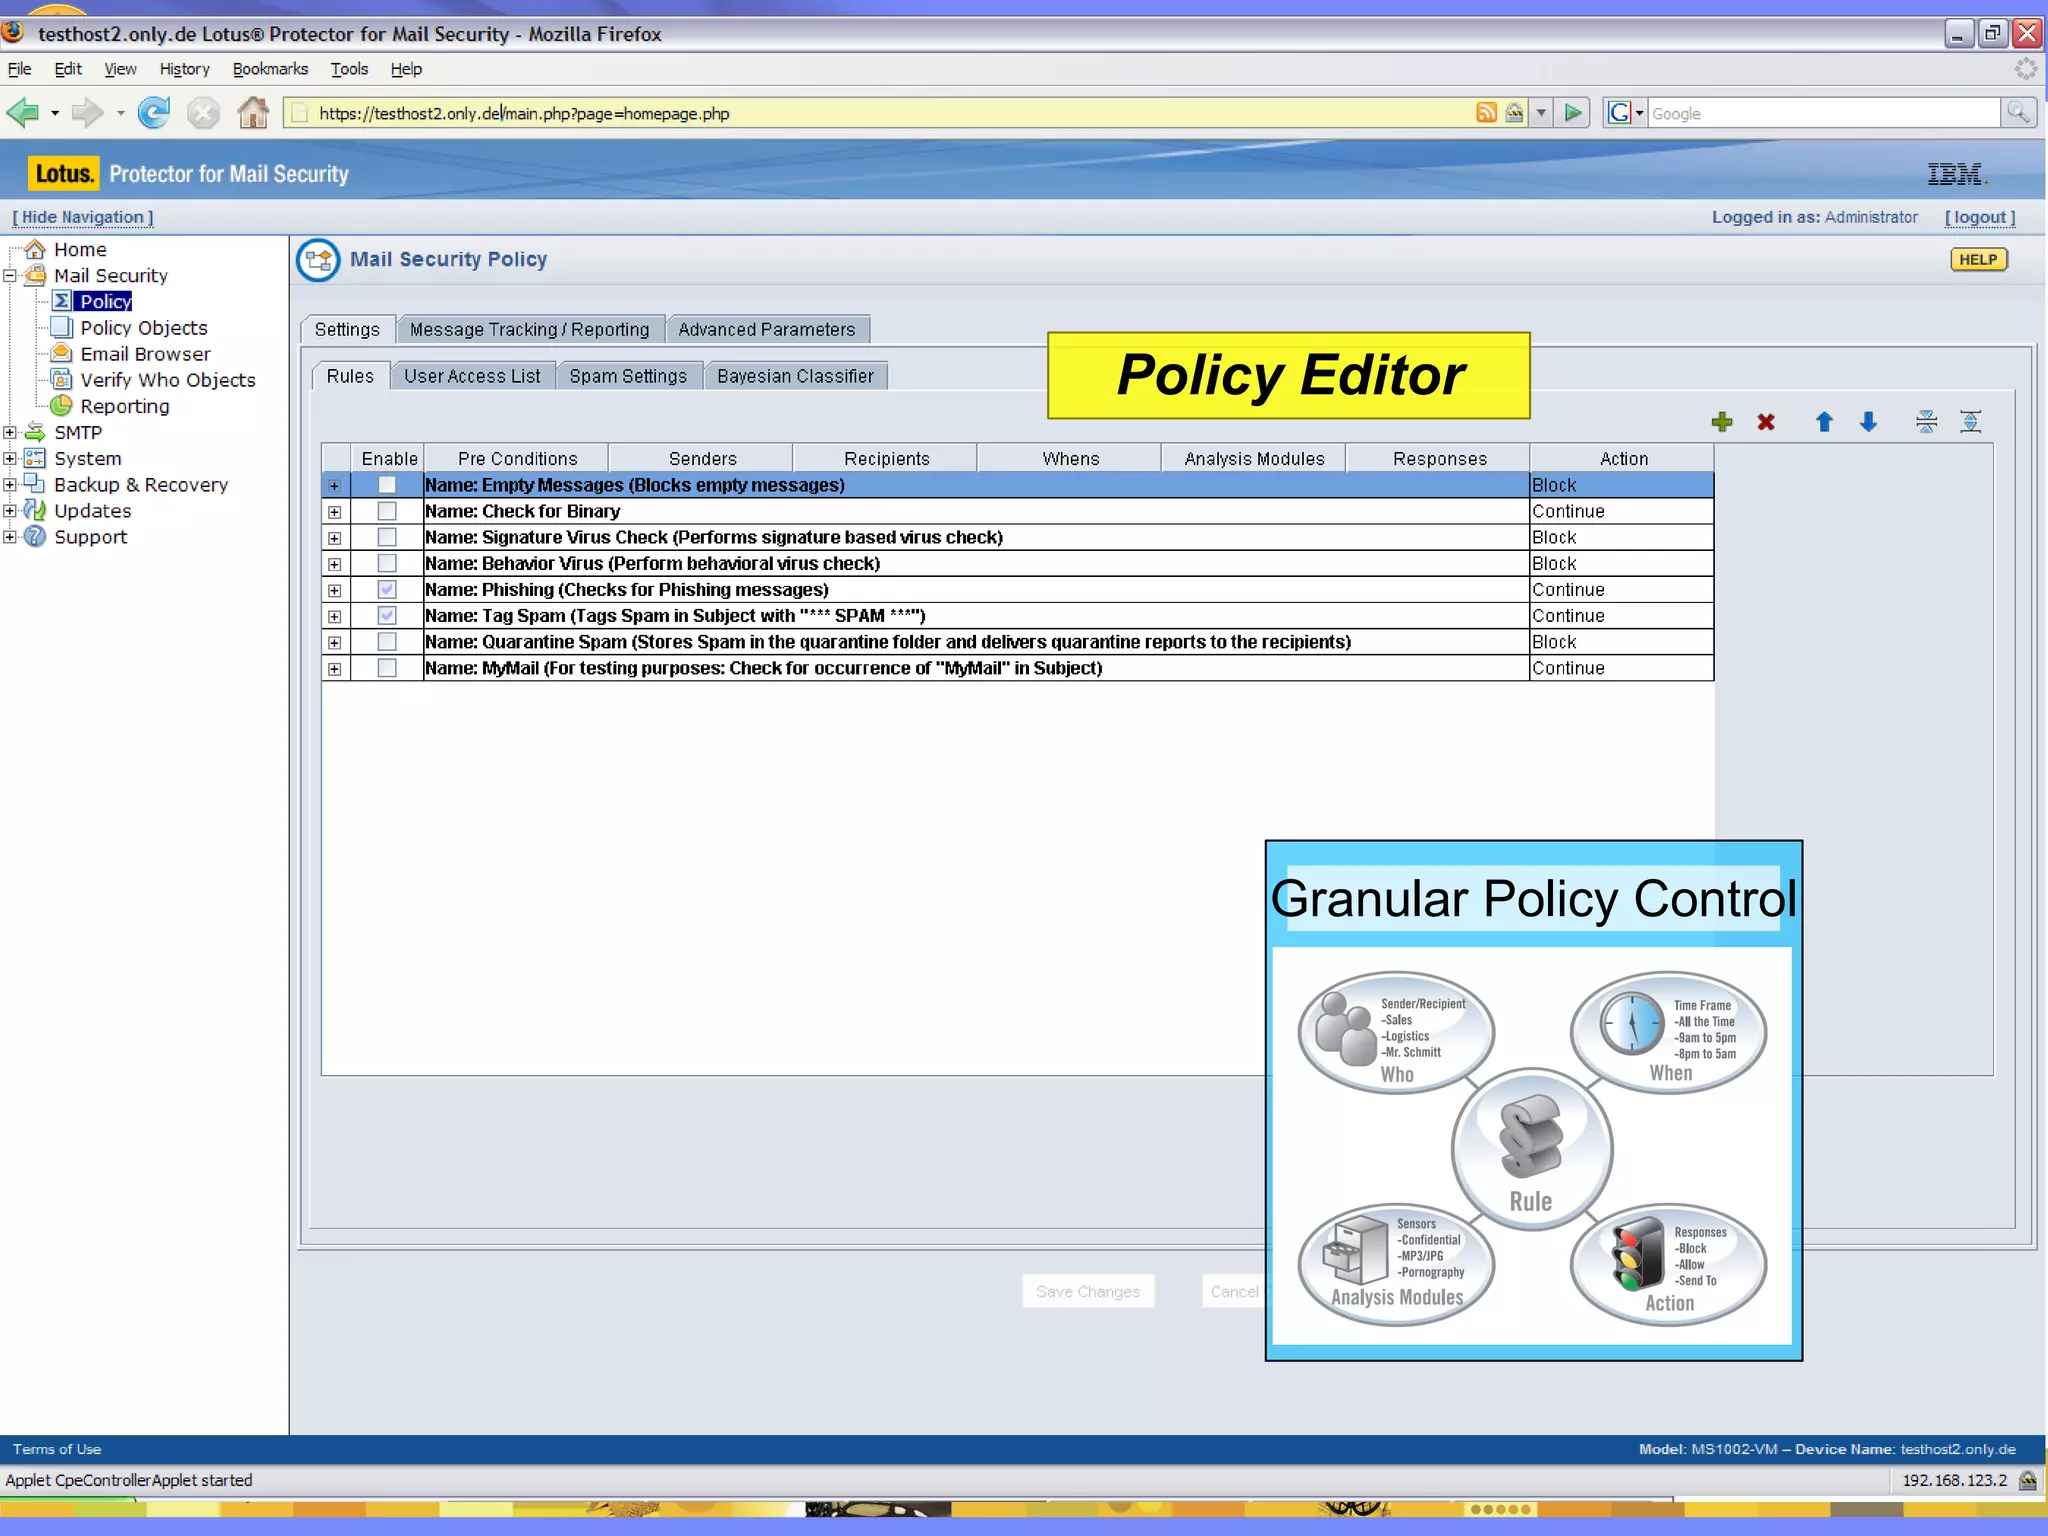Open the Tools menu

tap(349, 69)
